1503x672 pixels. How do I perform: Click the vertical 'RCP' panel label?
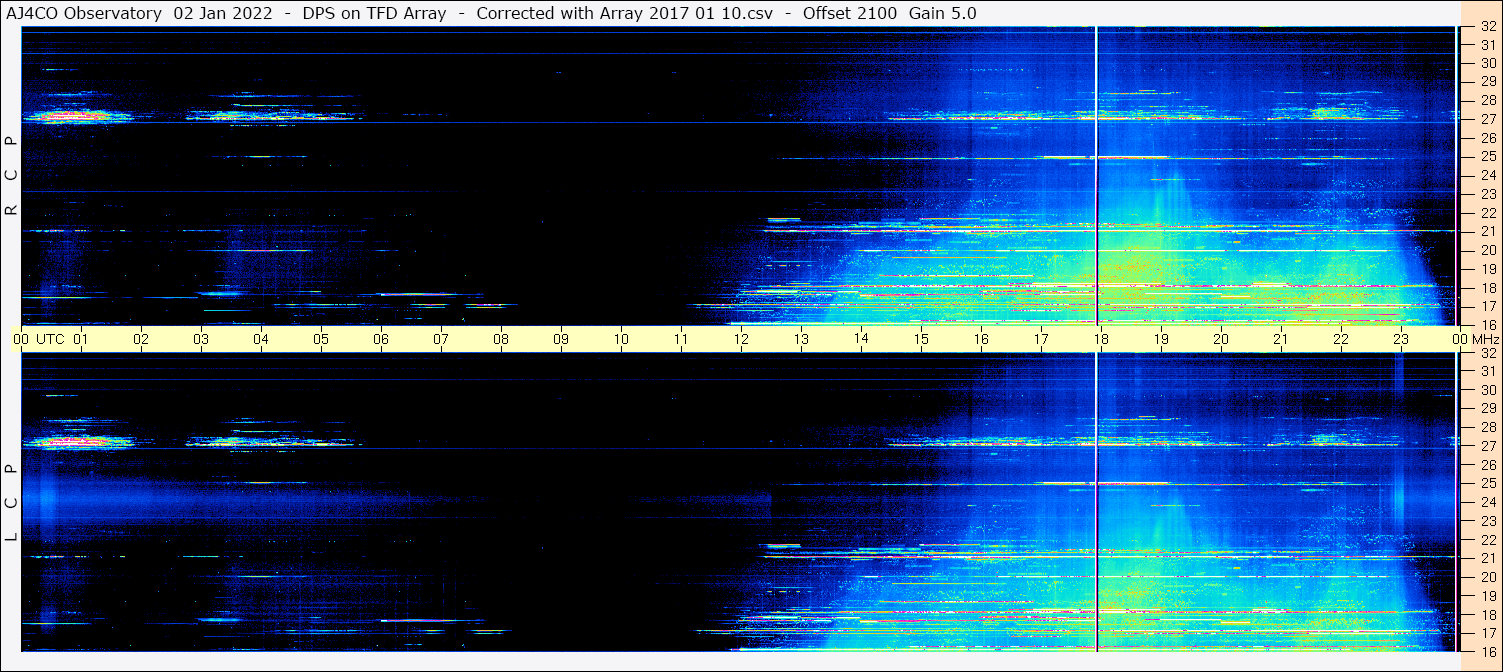point(12,176)
